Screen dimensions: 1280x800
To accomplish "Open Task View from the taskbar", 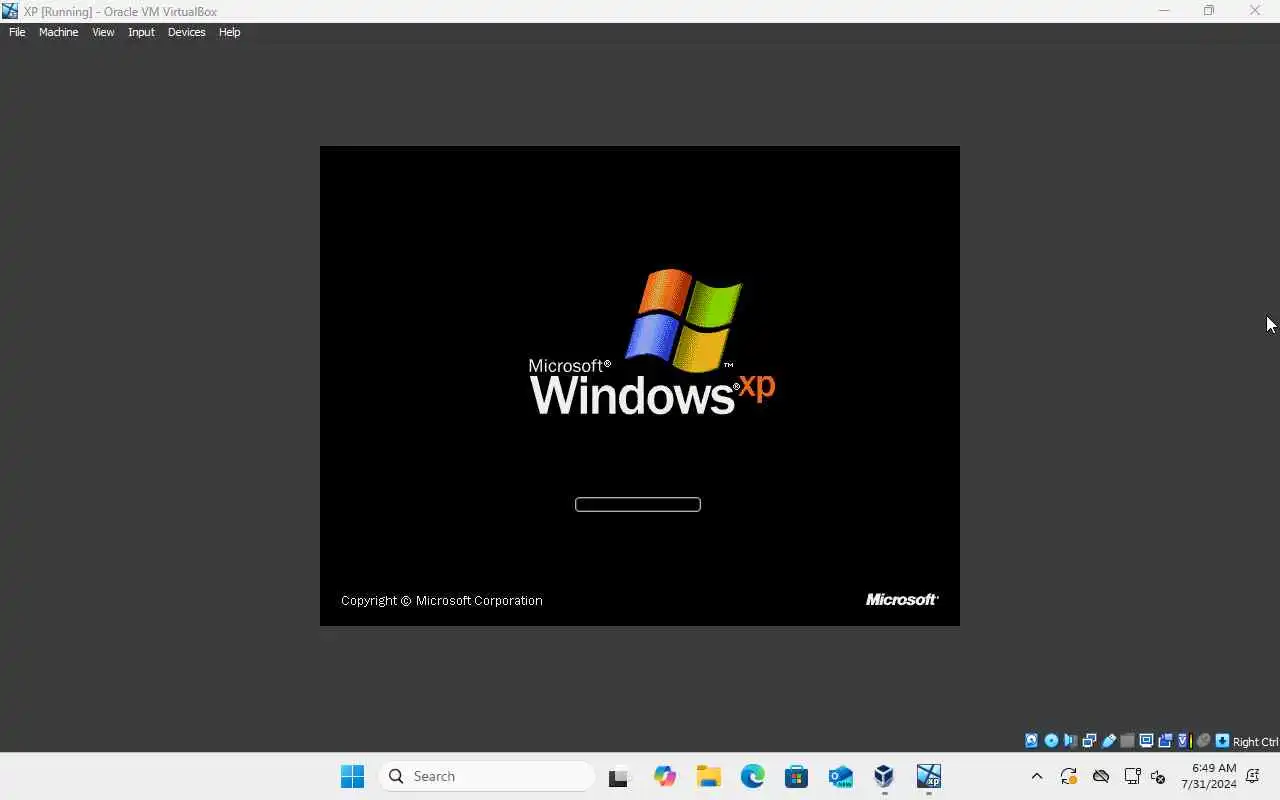I will (620, 776).
